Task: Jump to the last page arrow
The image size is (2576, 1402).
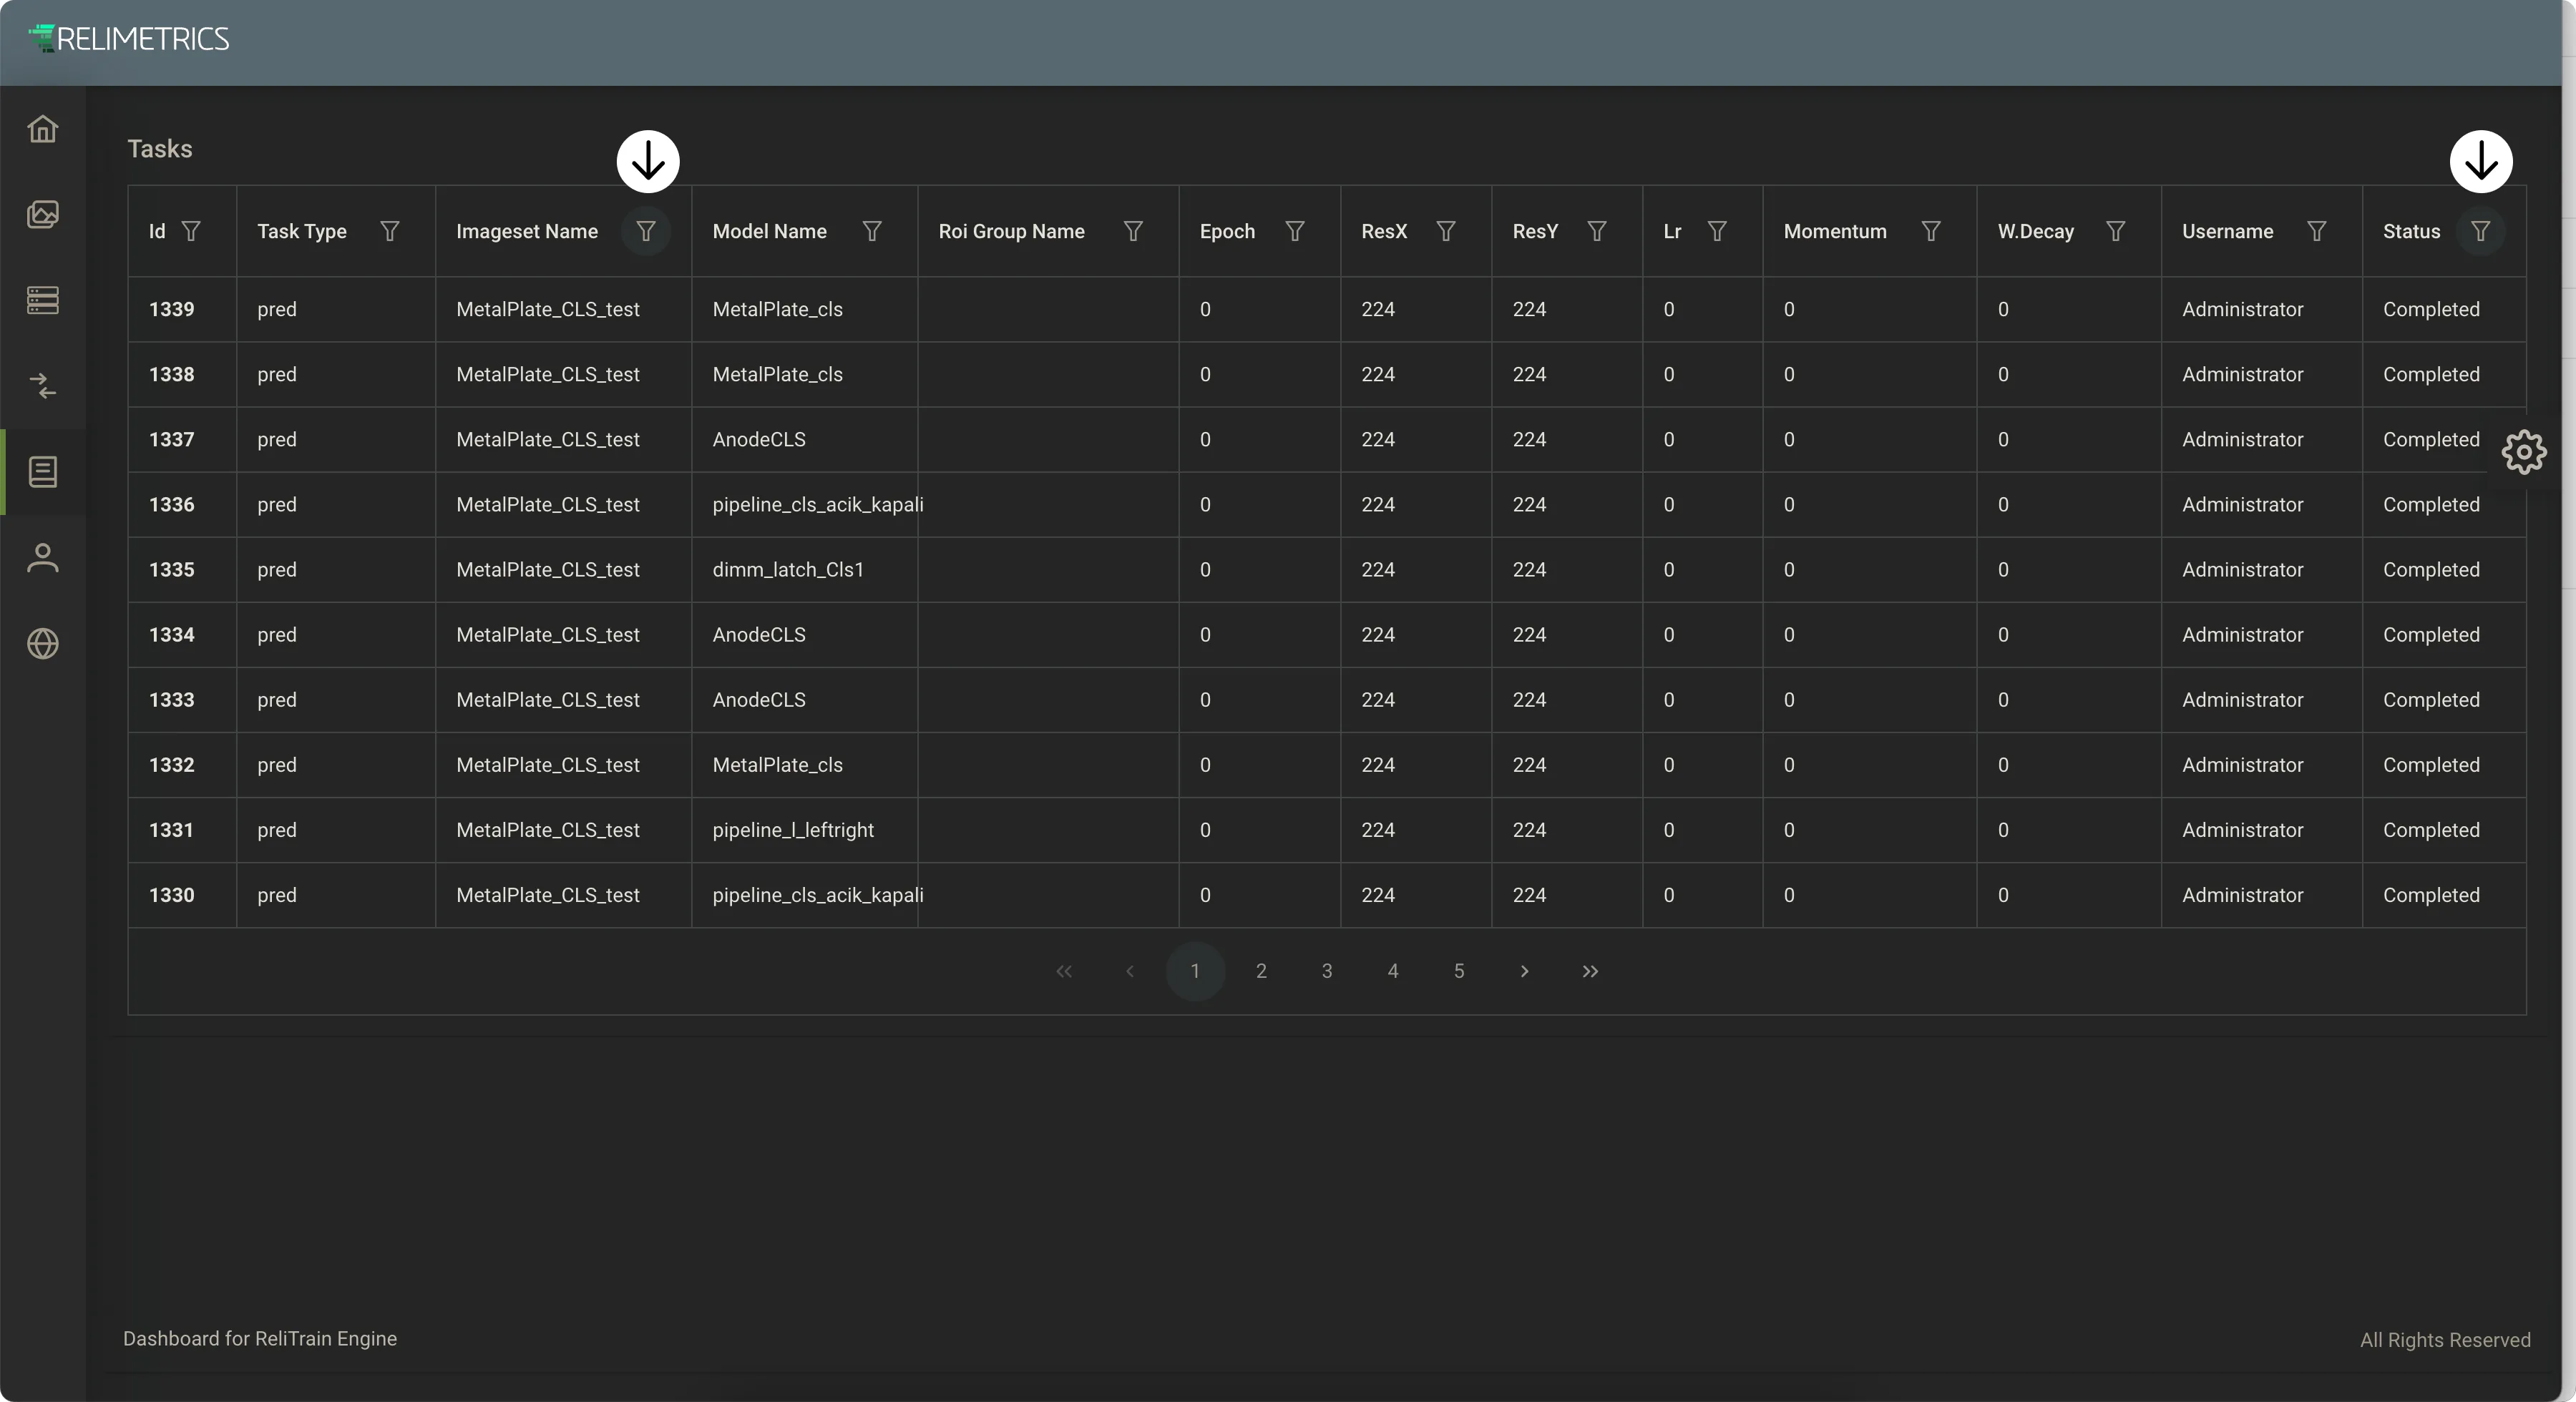Action: tap(1590, 971)
